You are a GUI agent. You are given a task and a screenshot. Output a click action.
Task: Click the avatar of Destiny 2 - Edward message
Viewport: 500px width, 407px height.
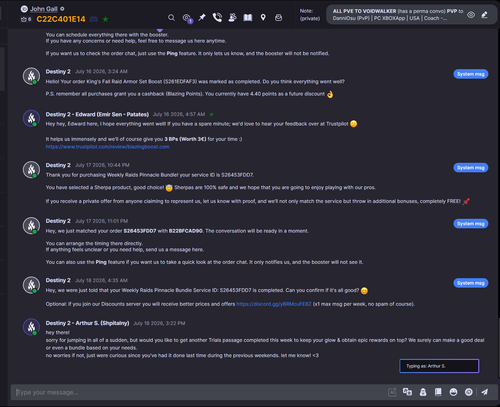(31, 118)
